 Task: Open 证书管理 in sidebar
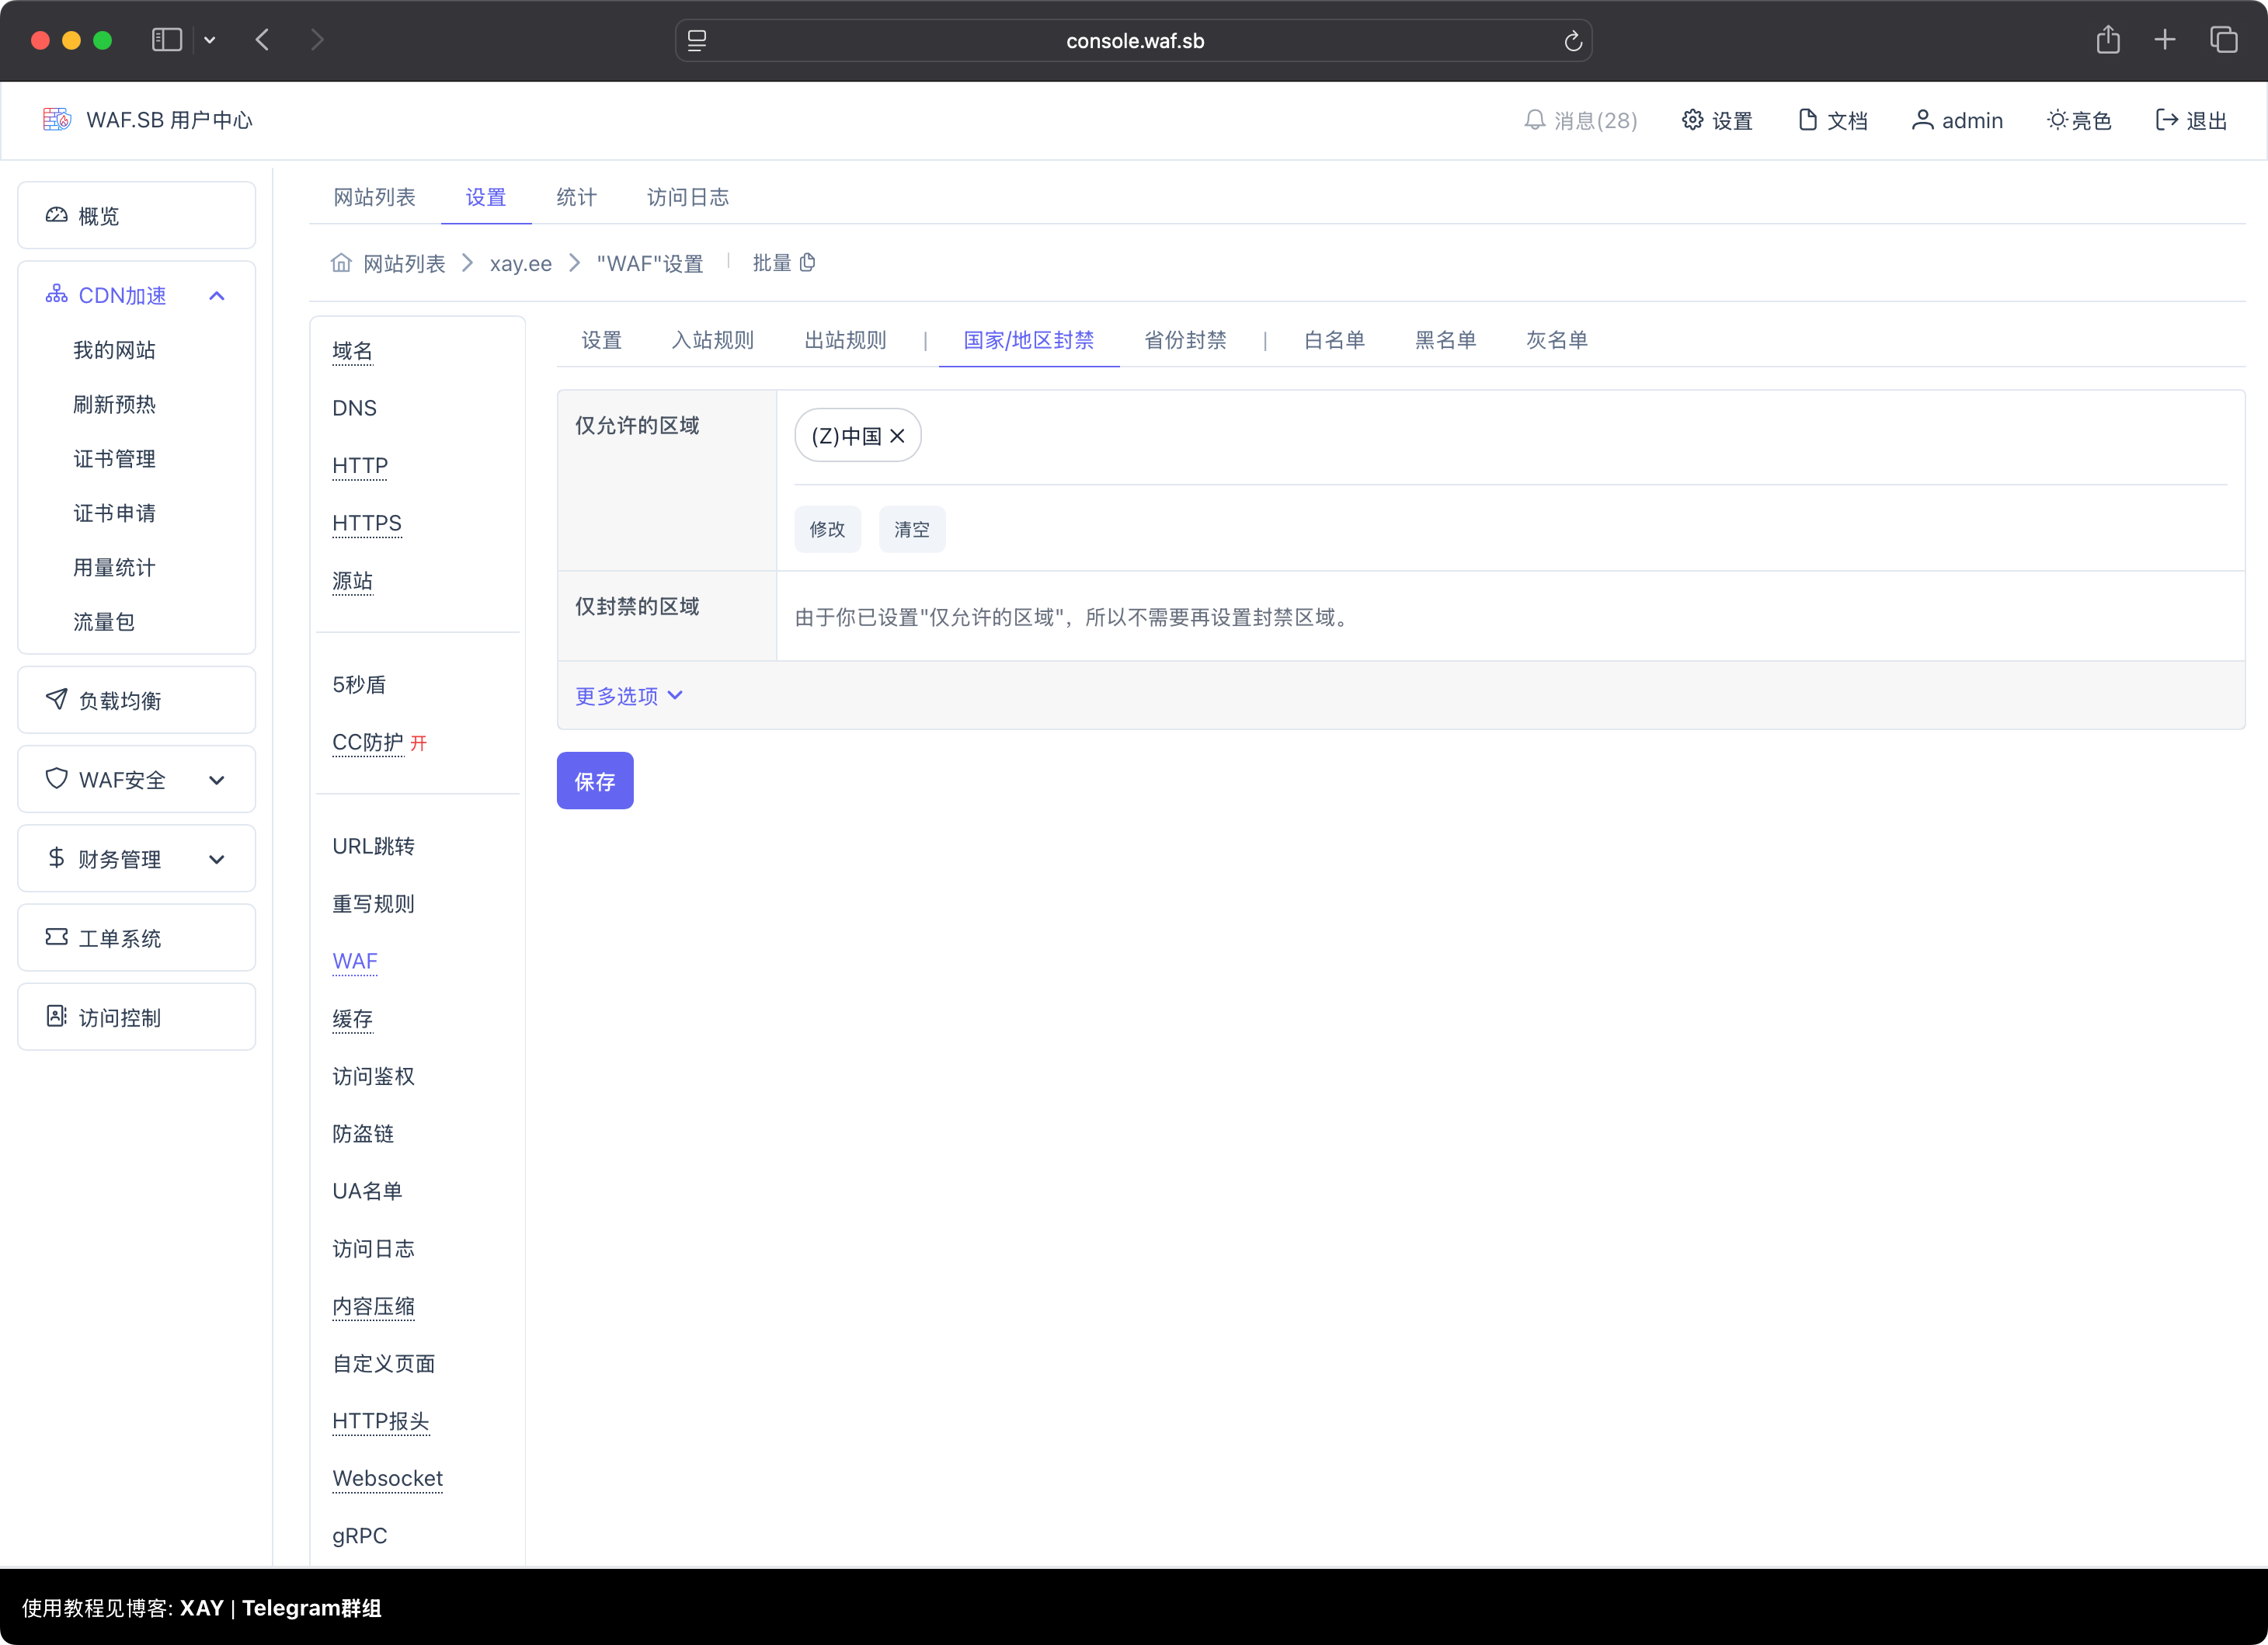115,459
